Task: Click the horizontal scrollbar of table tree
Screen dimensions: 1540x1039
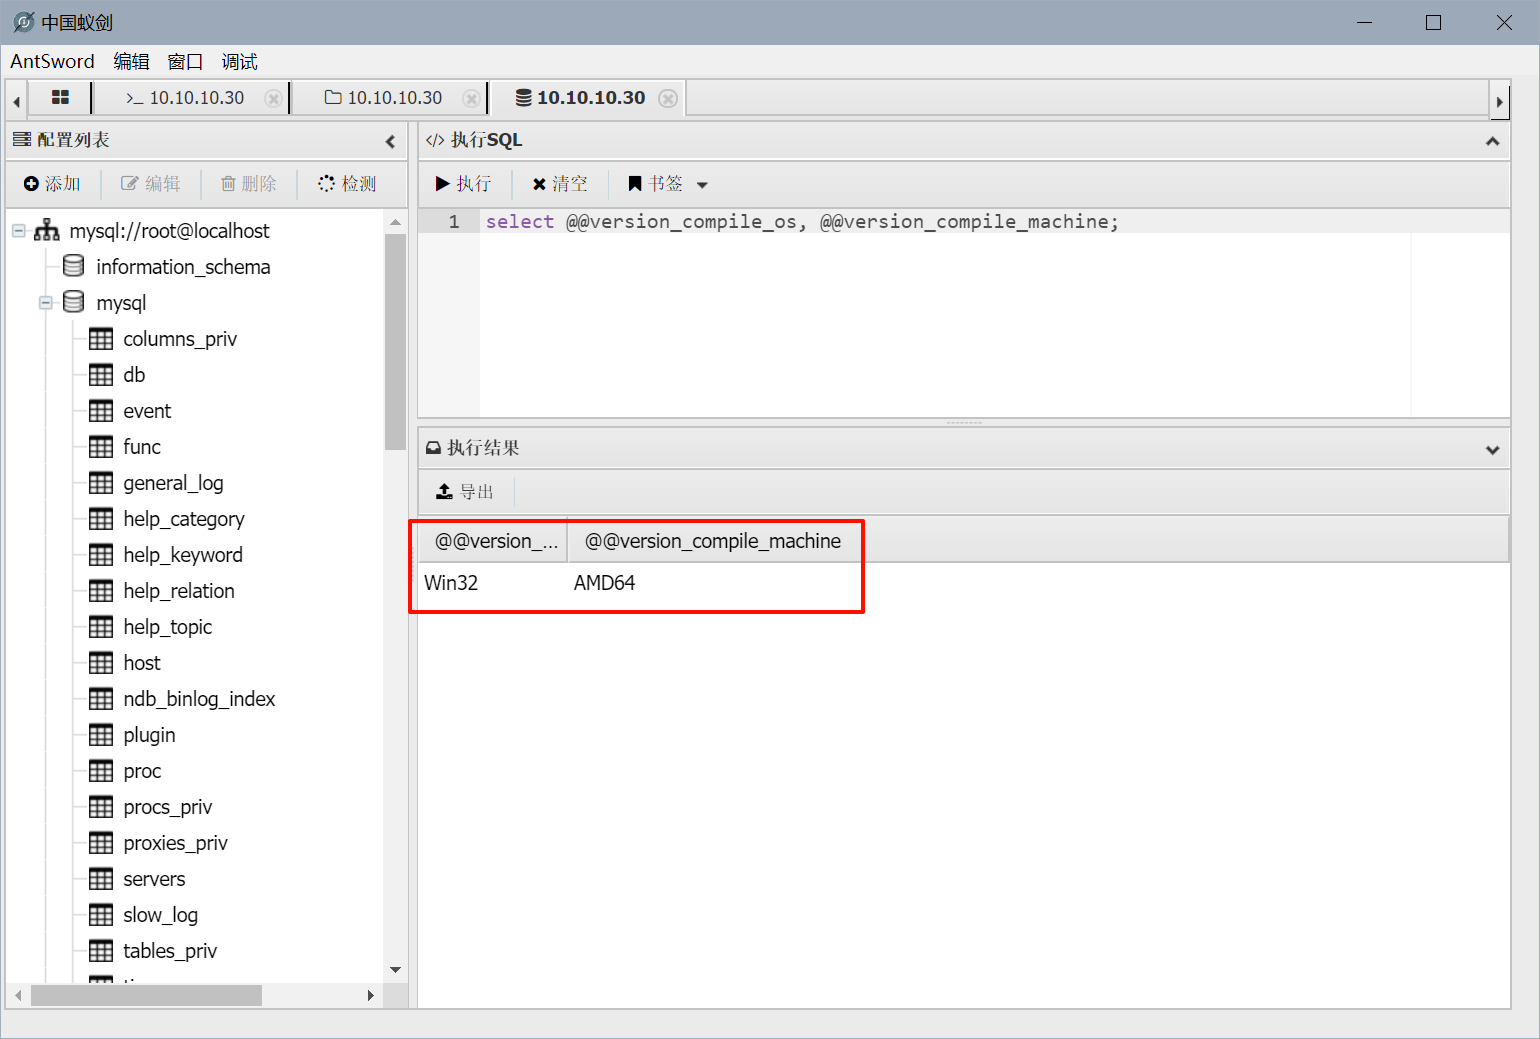Action: pyautogui.click(x=146, y=996)
